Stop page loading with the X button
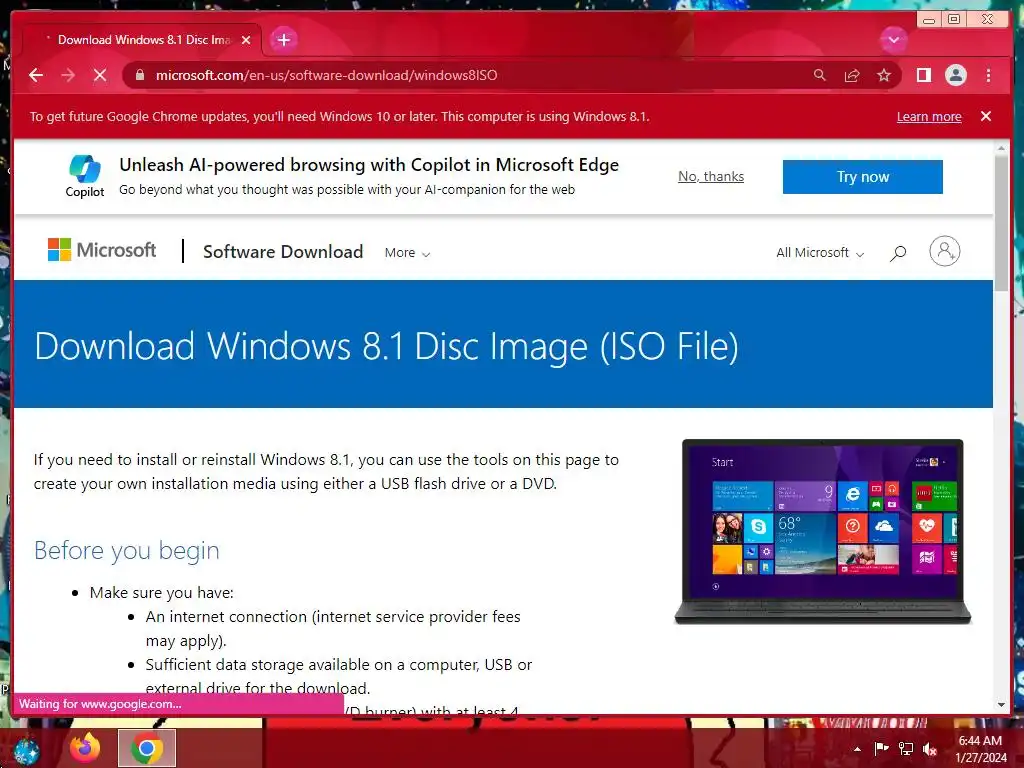This screenshot has height=768, width=1024. [100, 75]
